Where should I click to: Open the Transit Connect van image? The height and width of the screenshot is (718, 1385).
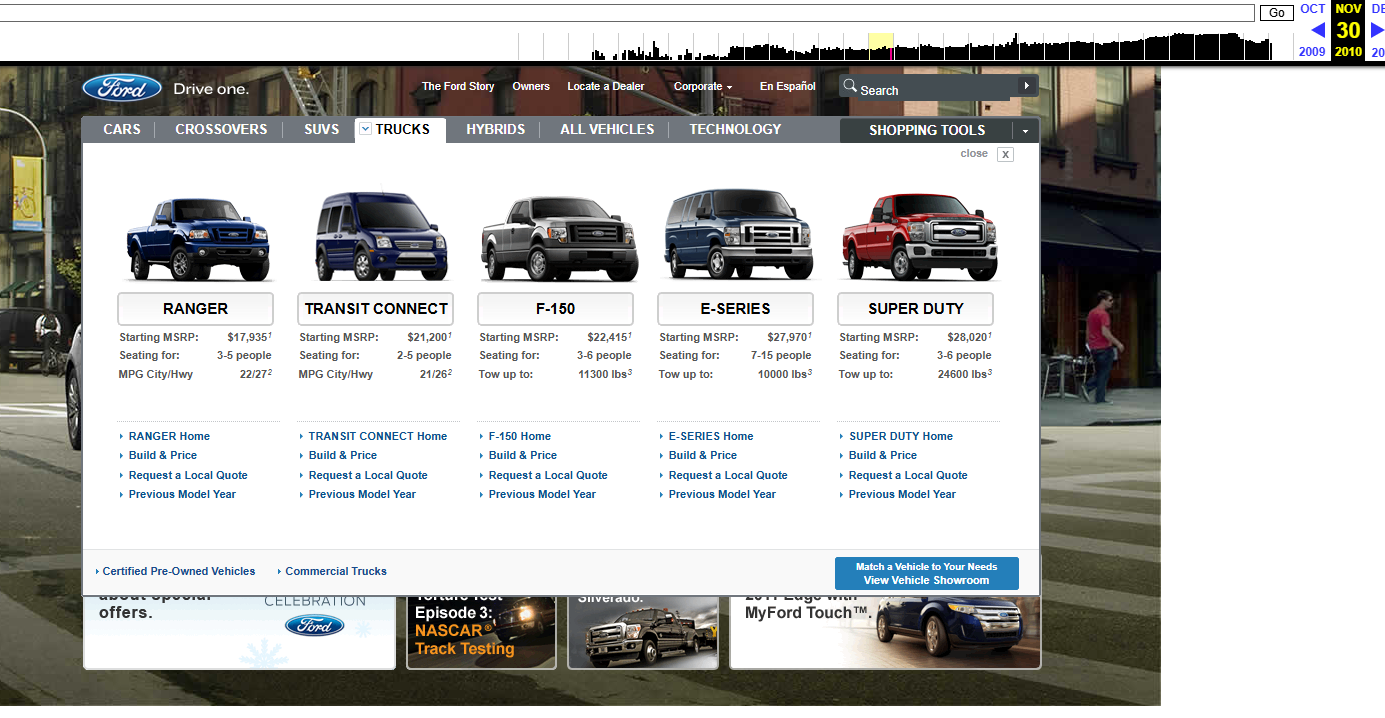pos(381,236)
